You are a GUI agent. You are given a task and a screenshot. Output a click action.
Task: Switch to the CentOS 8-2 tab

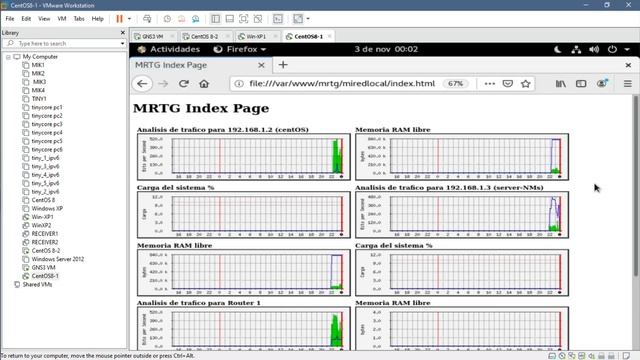point(204,36)
